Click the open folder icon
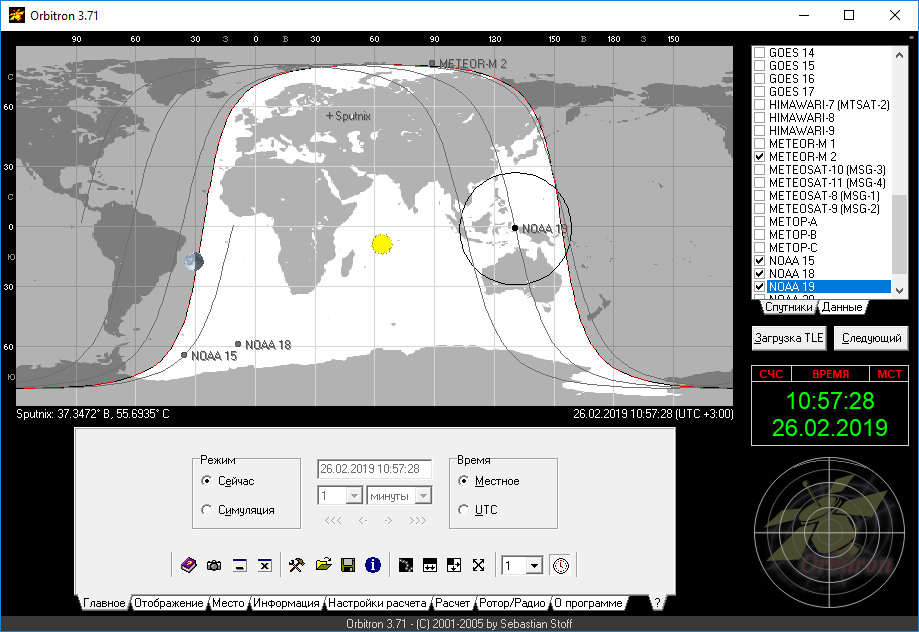The height and width of the screenshot is (632, 919). tap(322, 565)
